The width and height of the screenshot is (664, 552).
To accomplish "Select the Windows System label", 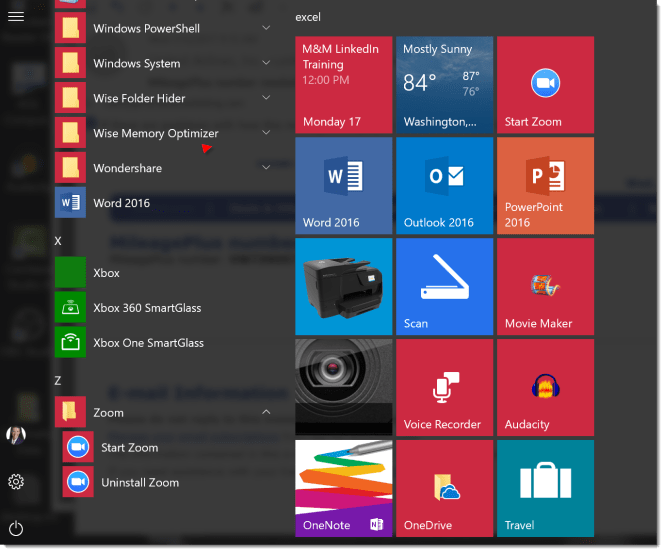I will tap(137, 64).
